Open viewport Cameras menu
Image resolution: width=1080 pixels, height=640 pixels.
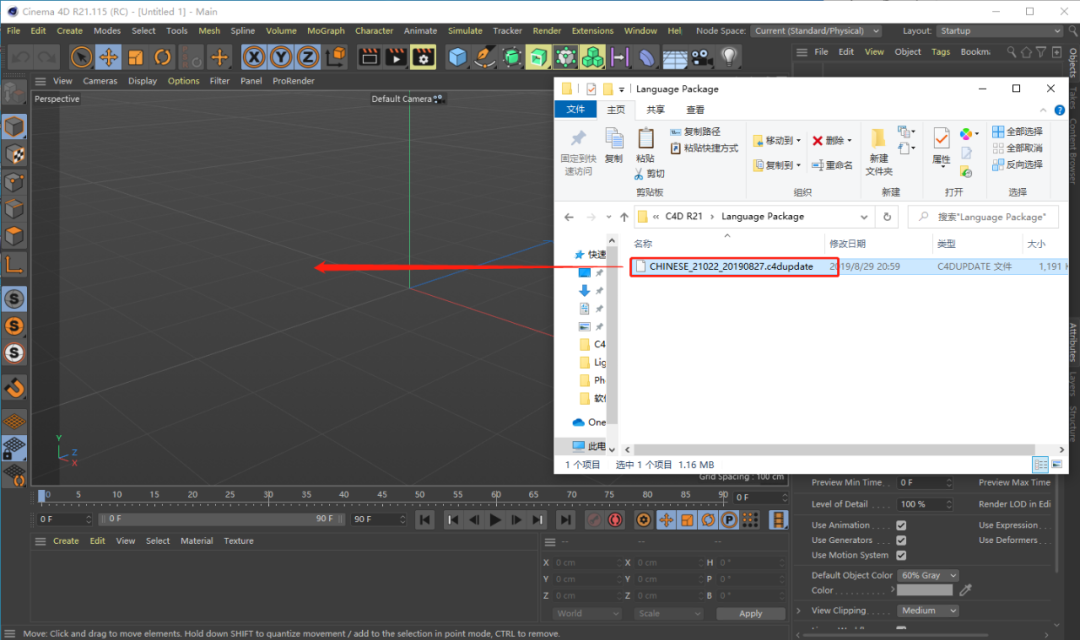coord(100,81)
